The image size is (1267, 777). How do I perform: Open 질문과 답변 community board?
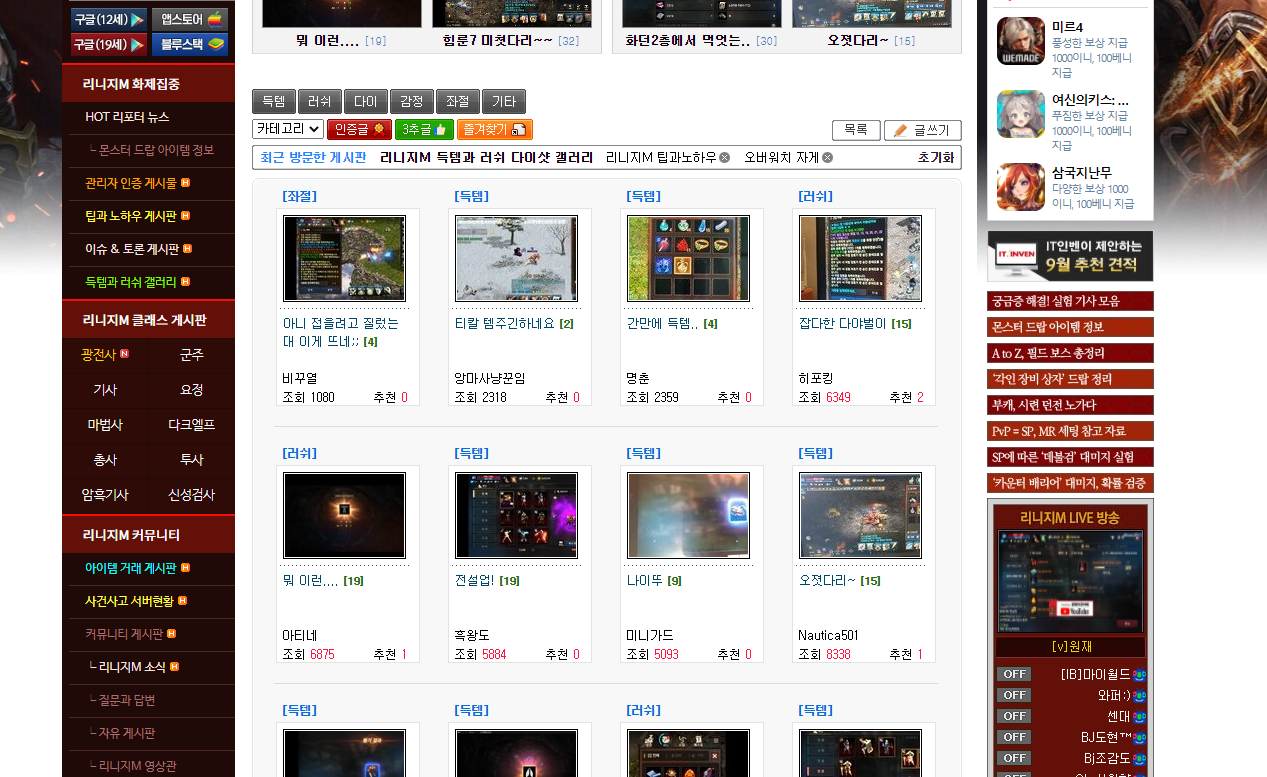[x=127, y=700]
